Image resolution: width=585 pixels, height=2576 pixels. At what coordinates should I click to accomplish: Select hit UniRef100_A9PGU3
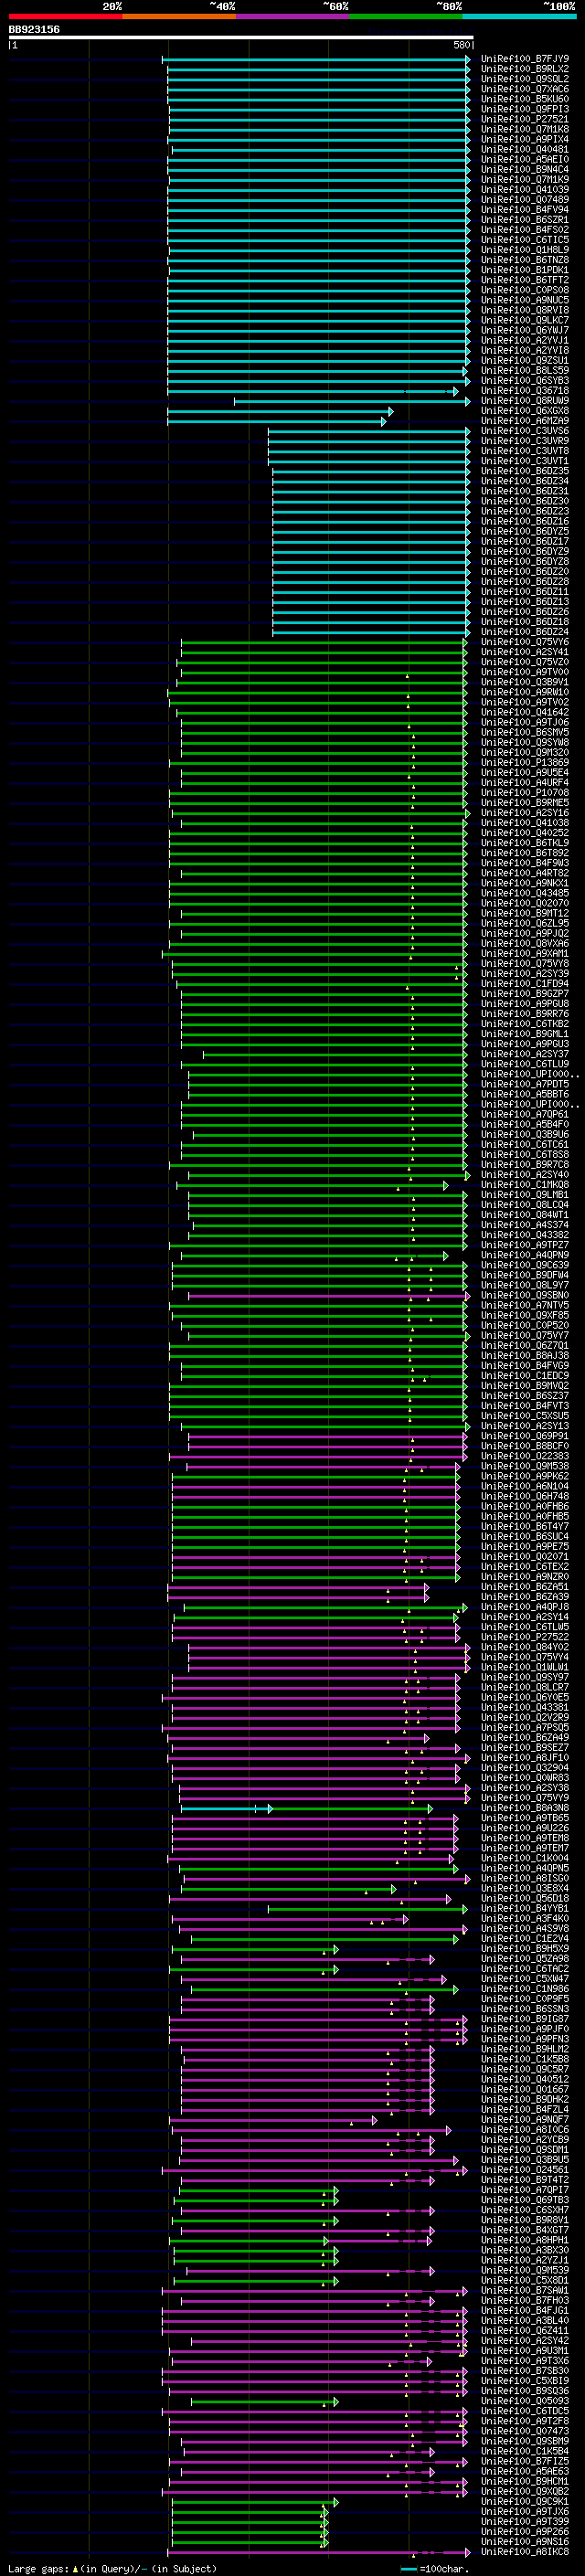525,1045
